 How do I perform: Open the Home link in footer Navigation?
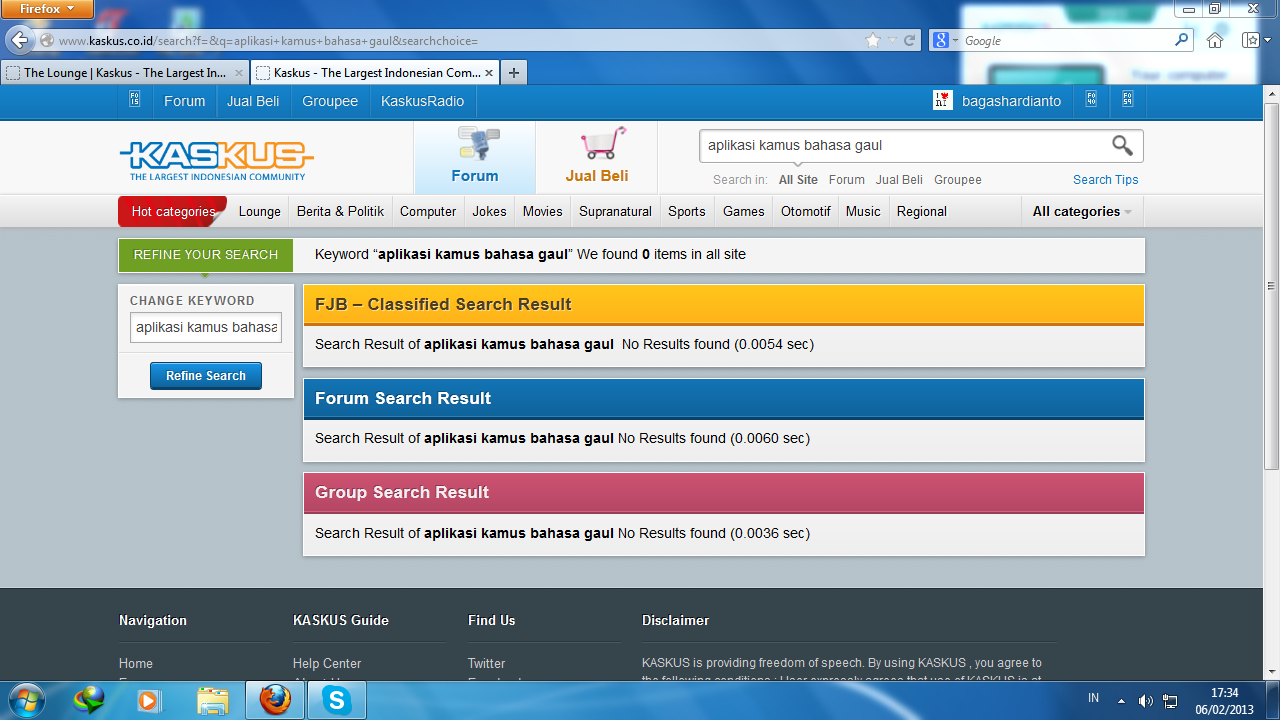136,663
